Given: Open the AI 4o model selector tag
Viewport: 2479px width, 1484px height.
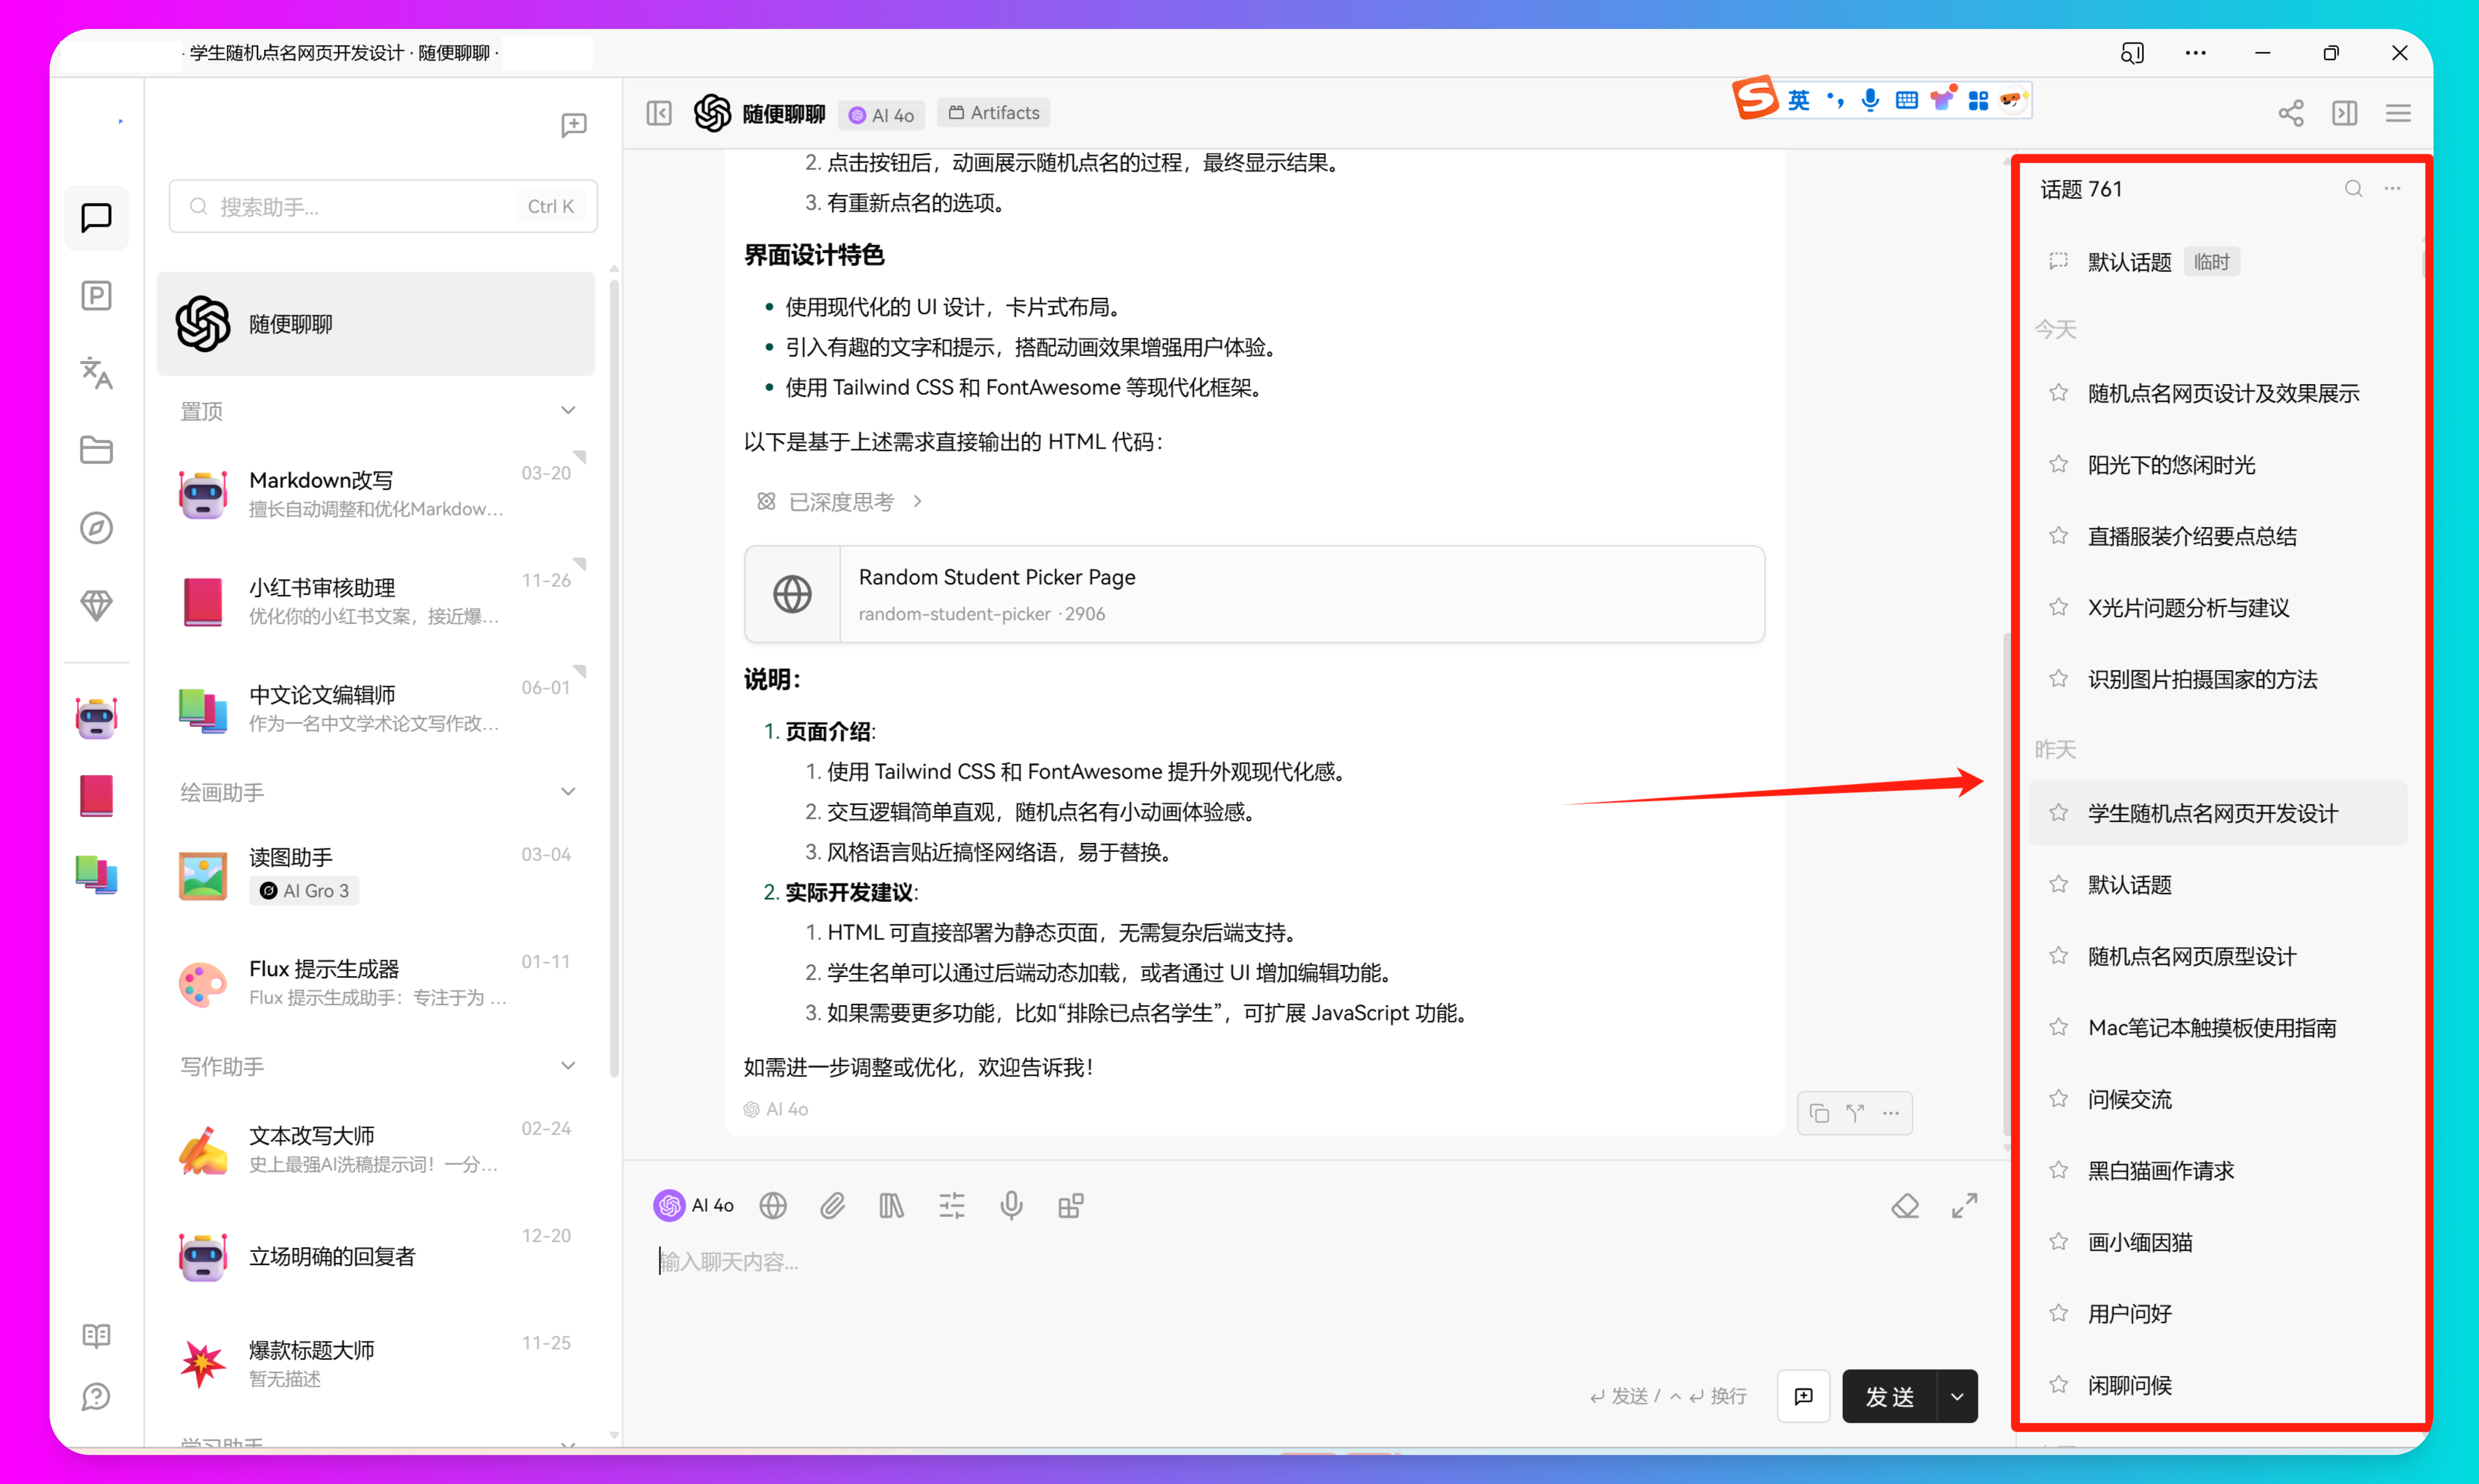Looking at the screenshot, I should coord(880,114).
